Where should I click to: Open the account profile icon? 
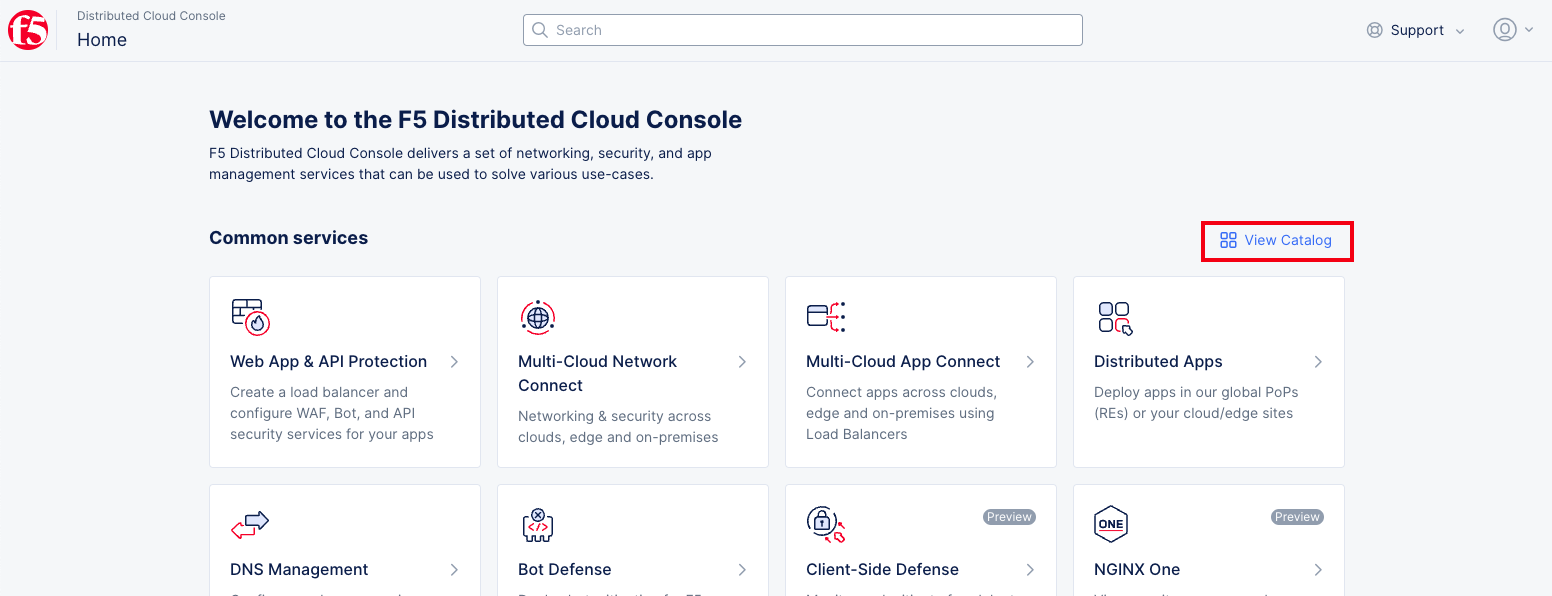click(1505, 29)
